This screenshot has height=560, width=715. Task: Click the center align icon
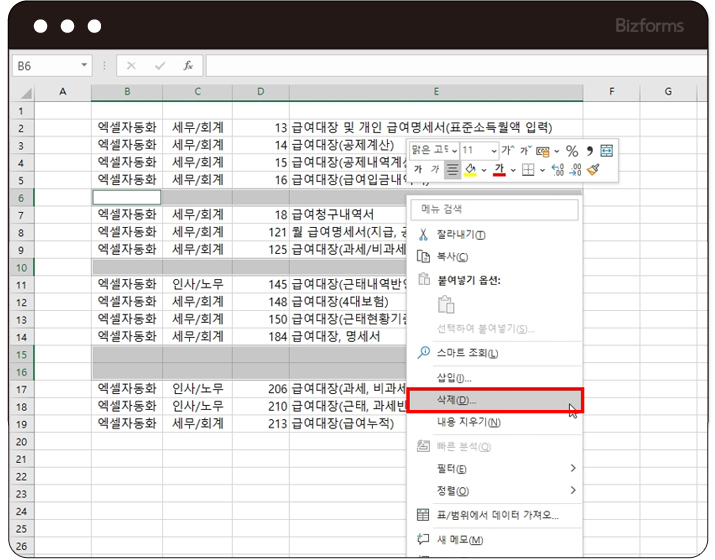453,170
